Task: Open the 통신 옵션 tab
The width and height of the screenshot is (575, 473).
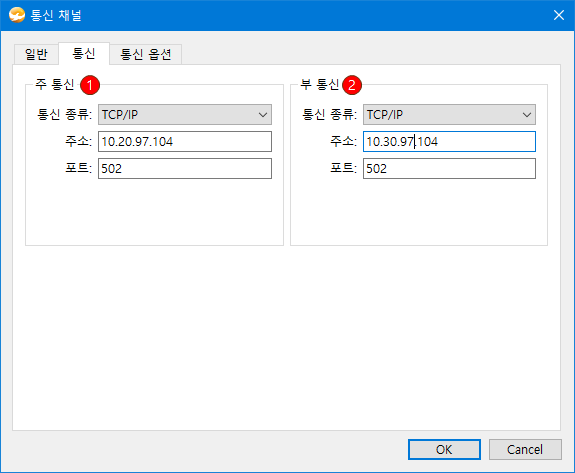Action: [x=146, y=54]
